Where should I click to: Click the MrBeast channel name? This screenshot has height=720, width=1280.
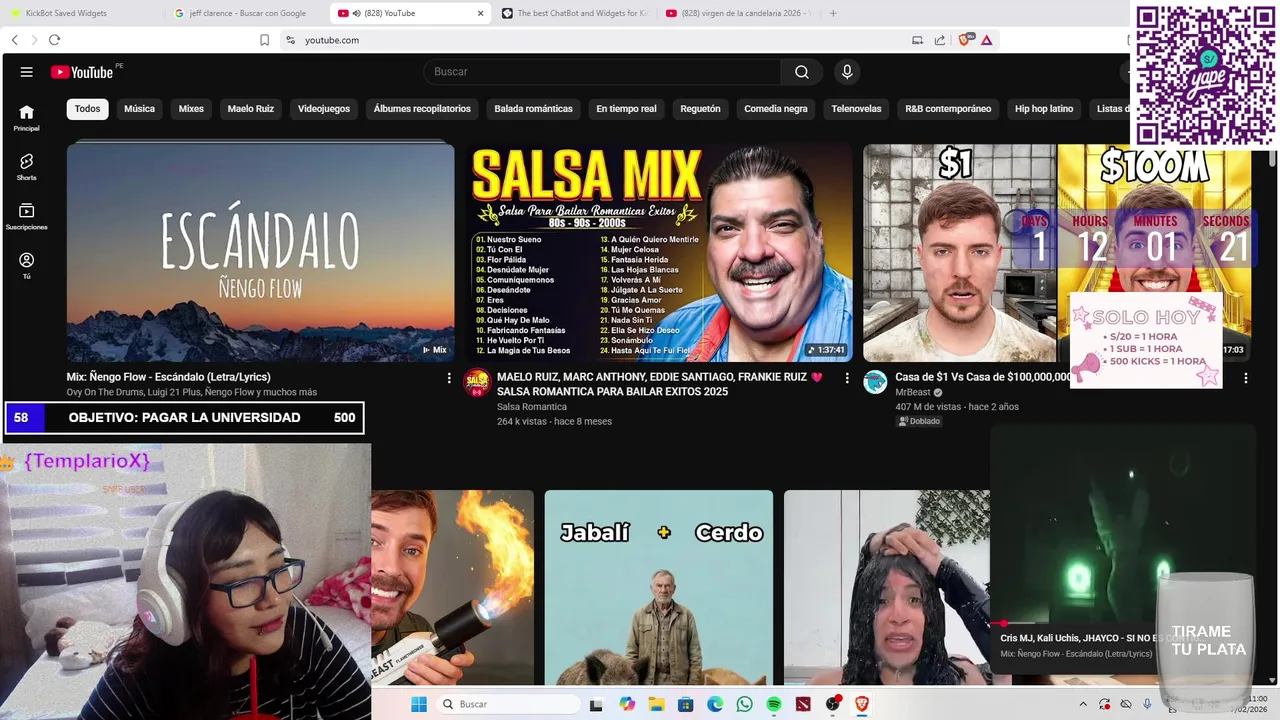913,393
